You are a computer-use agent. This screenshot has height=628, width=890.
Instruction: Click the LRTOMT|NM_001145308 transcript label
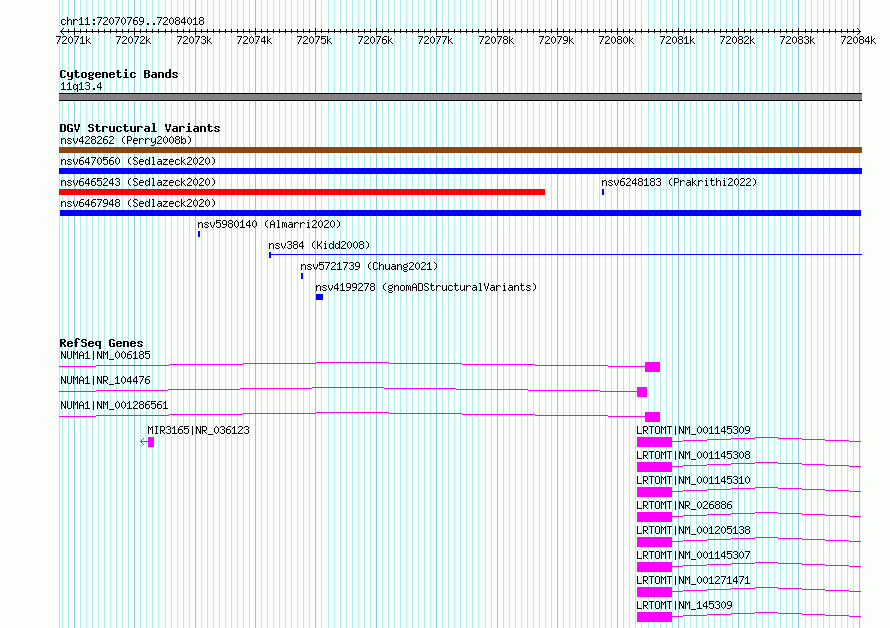(693, 455)
